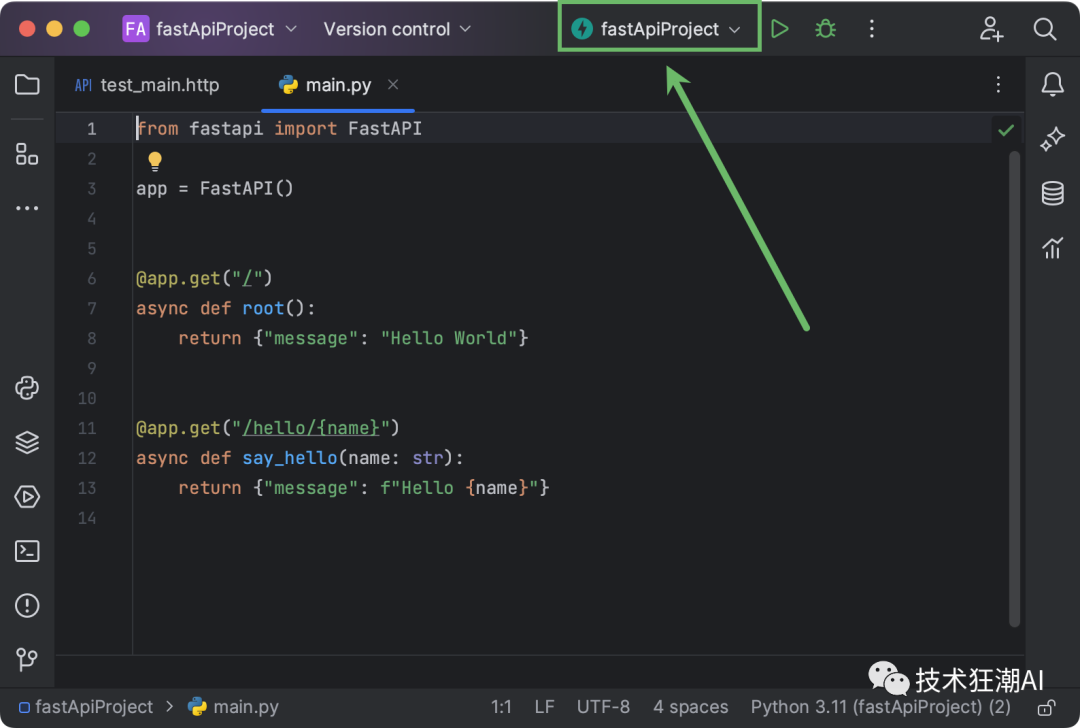Change line separator LF in status bar

(544, 707)
